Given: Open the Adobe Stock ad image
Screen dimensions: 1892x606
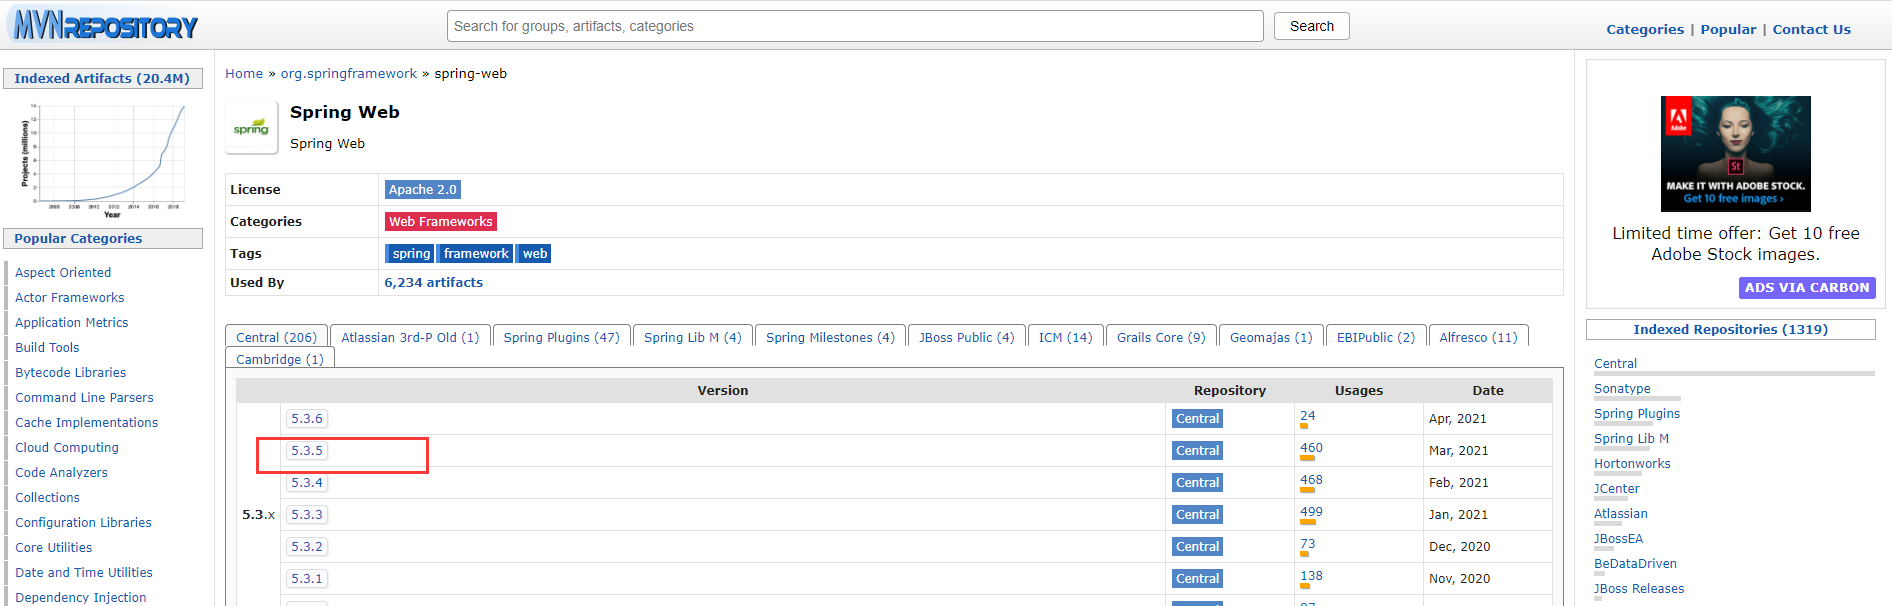Looking at the screenshot, I should tap(1735, 153).
